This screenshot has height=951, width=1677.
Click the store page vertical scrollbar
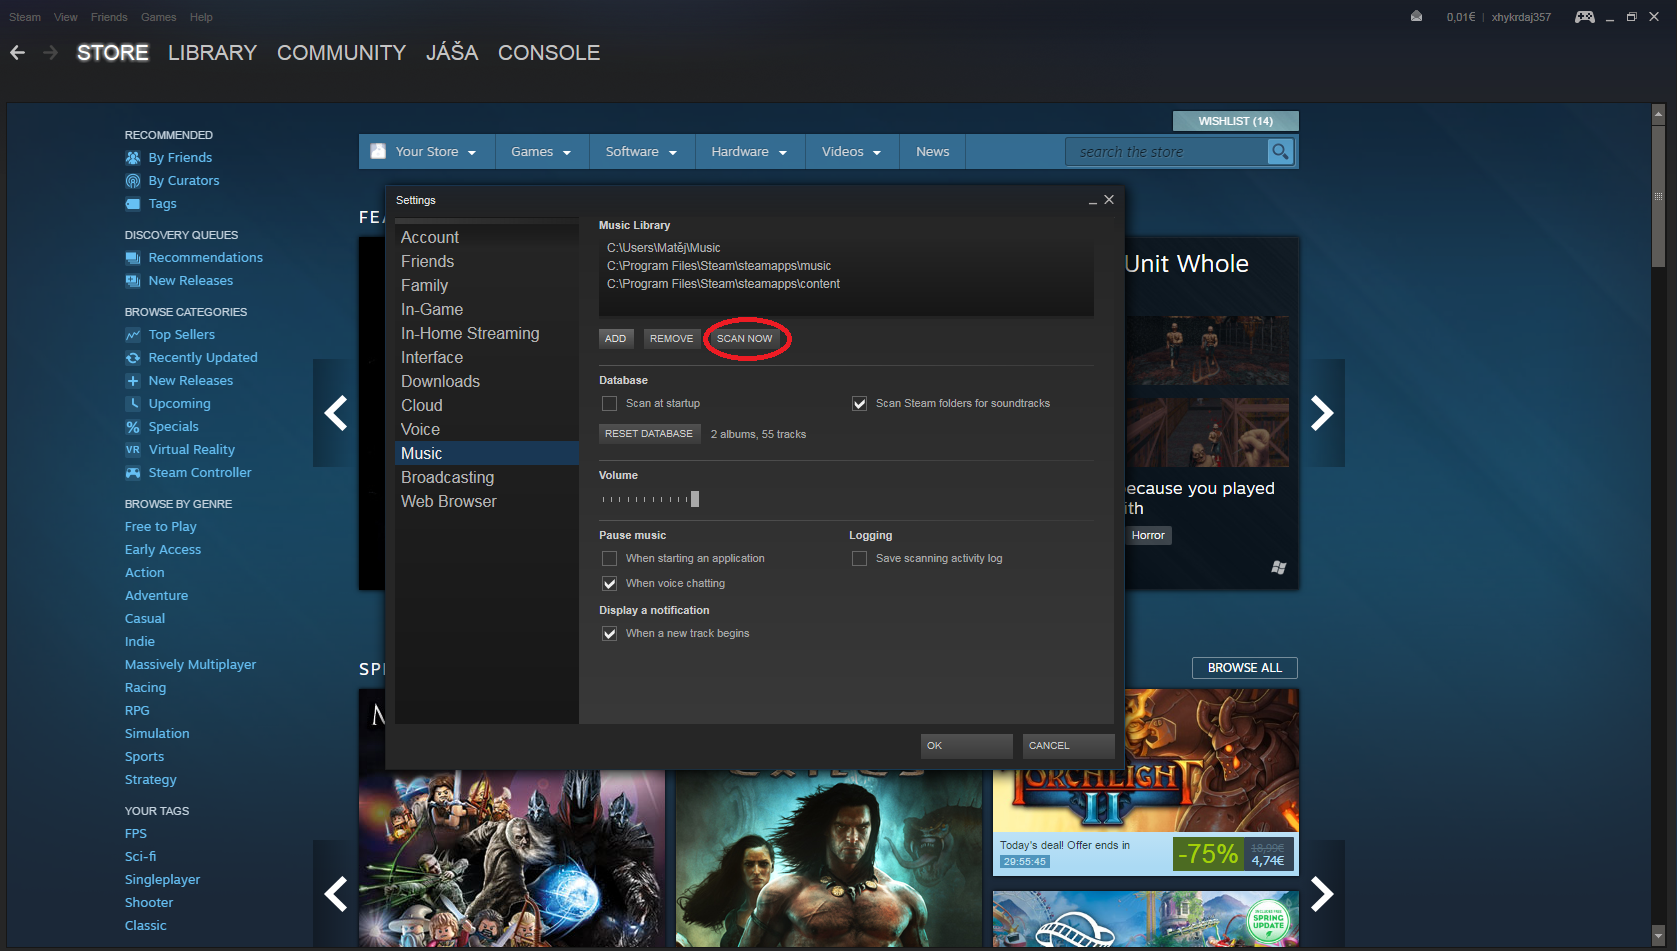click(1658, 196)
